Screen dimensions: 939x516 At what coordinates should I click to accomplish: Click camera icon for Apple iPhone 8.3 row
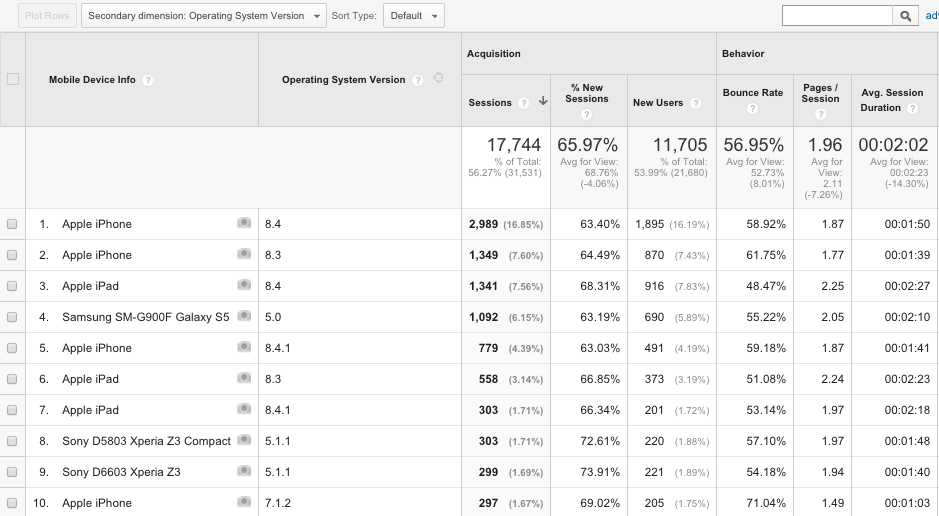[244, 254]
